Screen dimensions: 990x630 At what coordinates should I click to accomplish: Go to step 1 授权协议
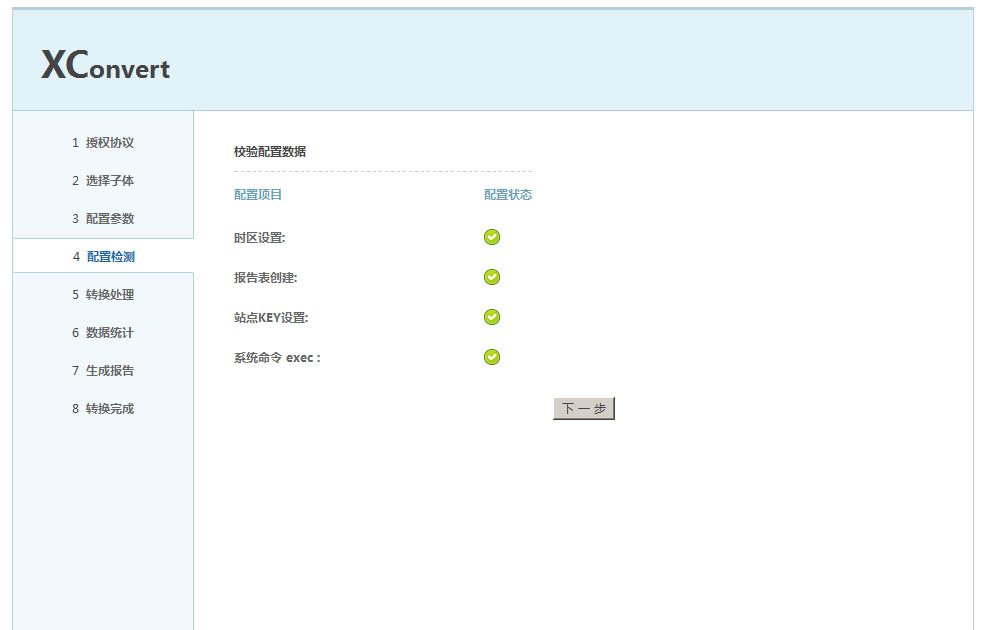[x=103, y=143]
